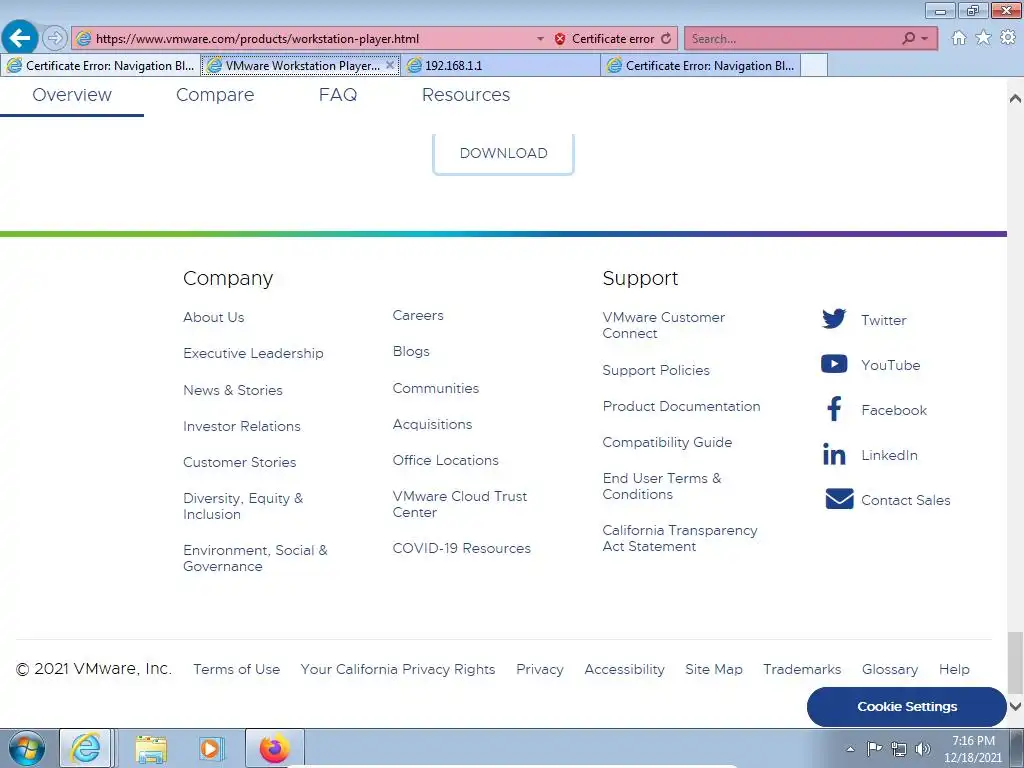The height and width of the screenshot is (768, 1024).
Task: Select the Compare page tab
Action: 215,95
